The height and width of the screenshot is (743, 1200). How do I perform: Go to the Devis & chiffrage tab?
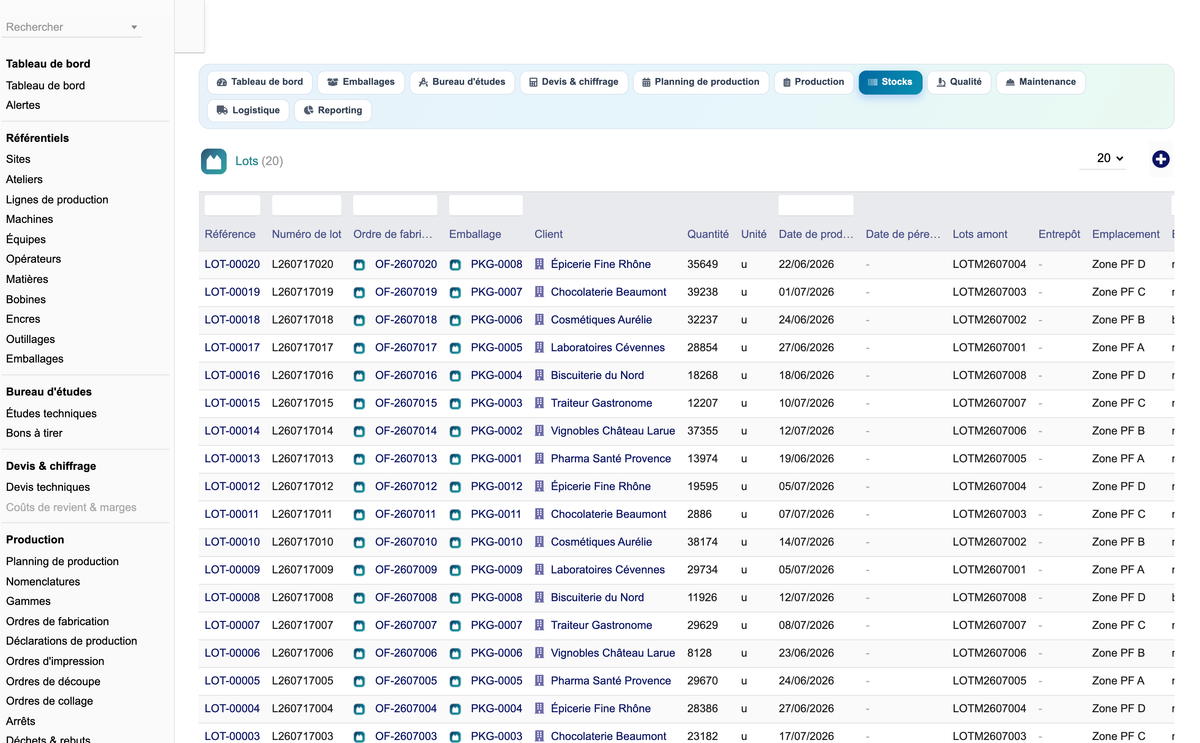point(573,82)
